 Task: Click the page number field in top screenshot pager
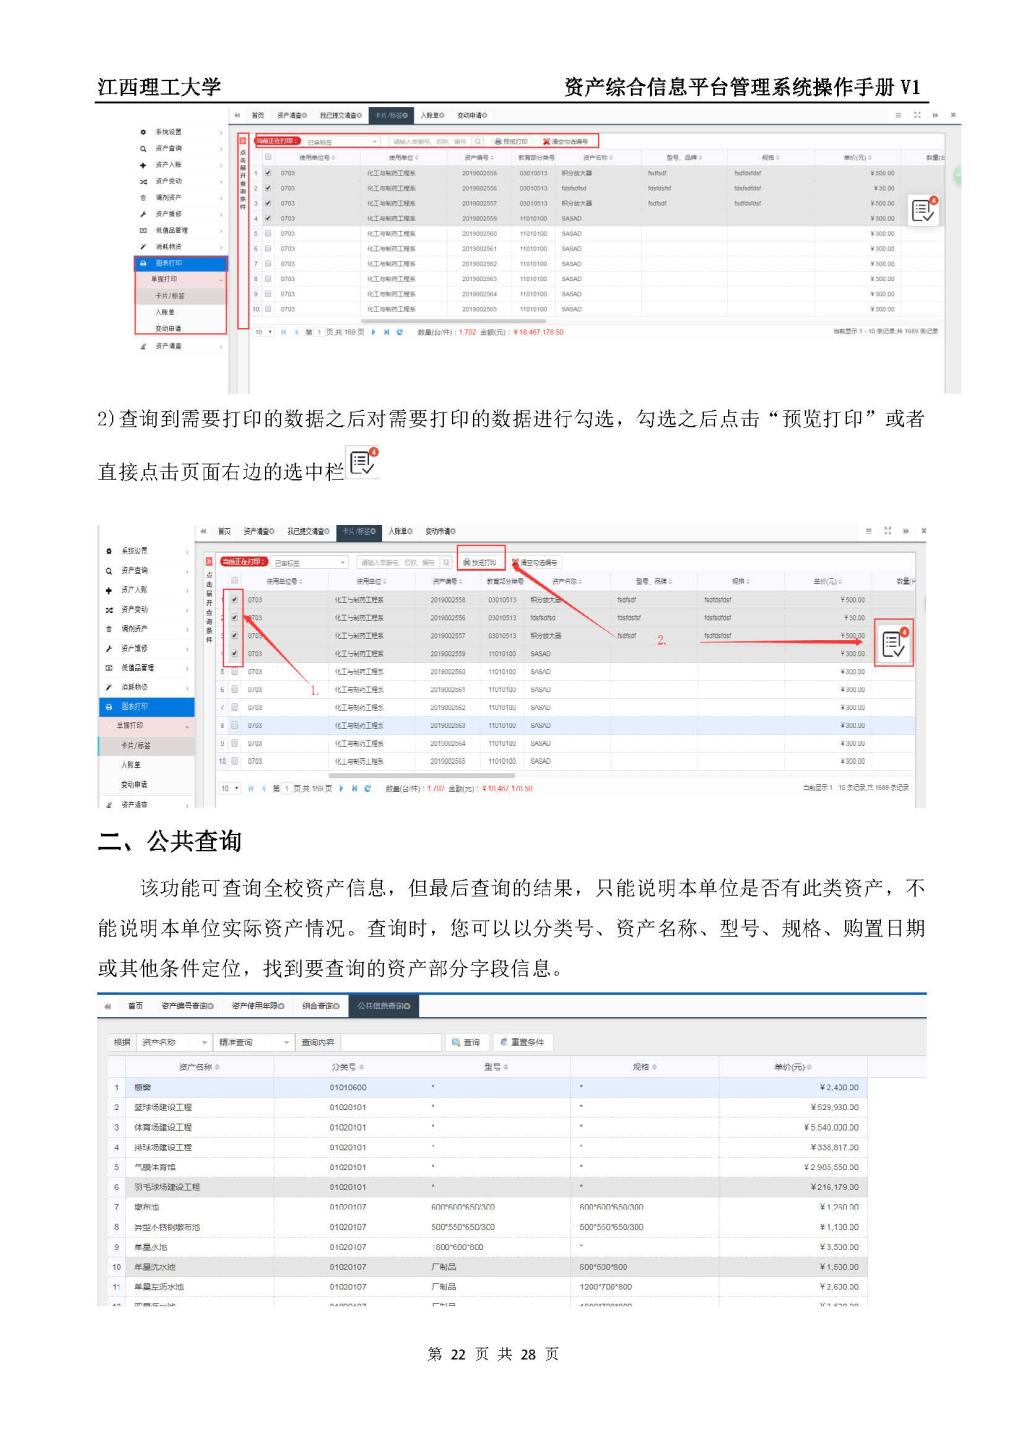320,332
